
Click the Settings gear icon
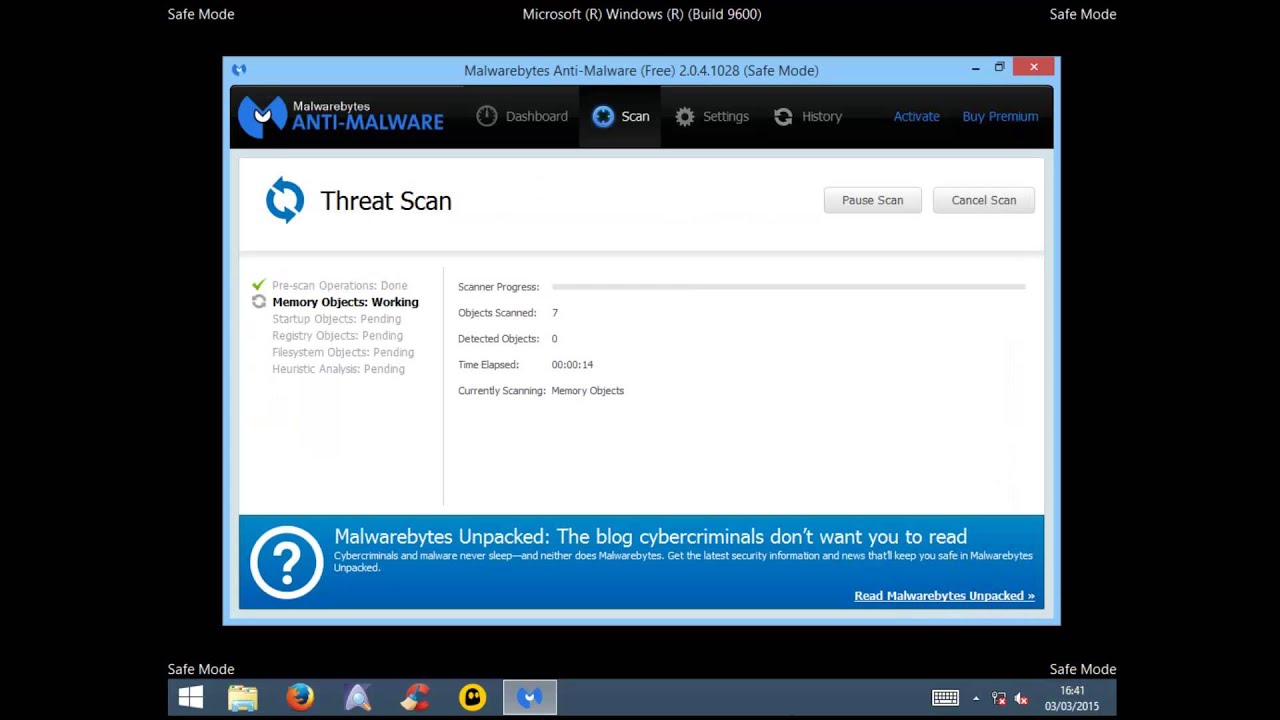tap(685, 117)
